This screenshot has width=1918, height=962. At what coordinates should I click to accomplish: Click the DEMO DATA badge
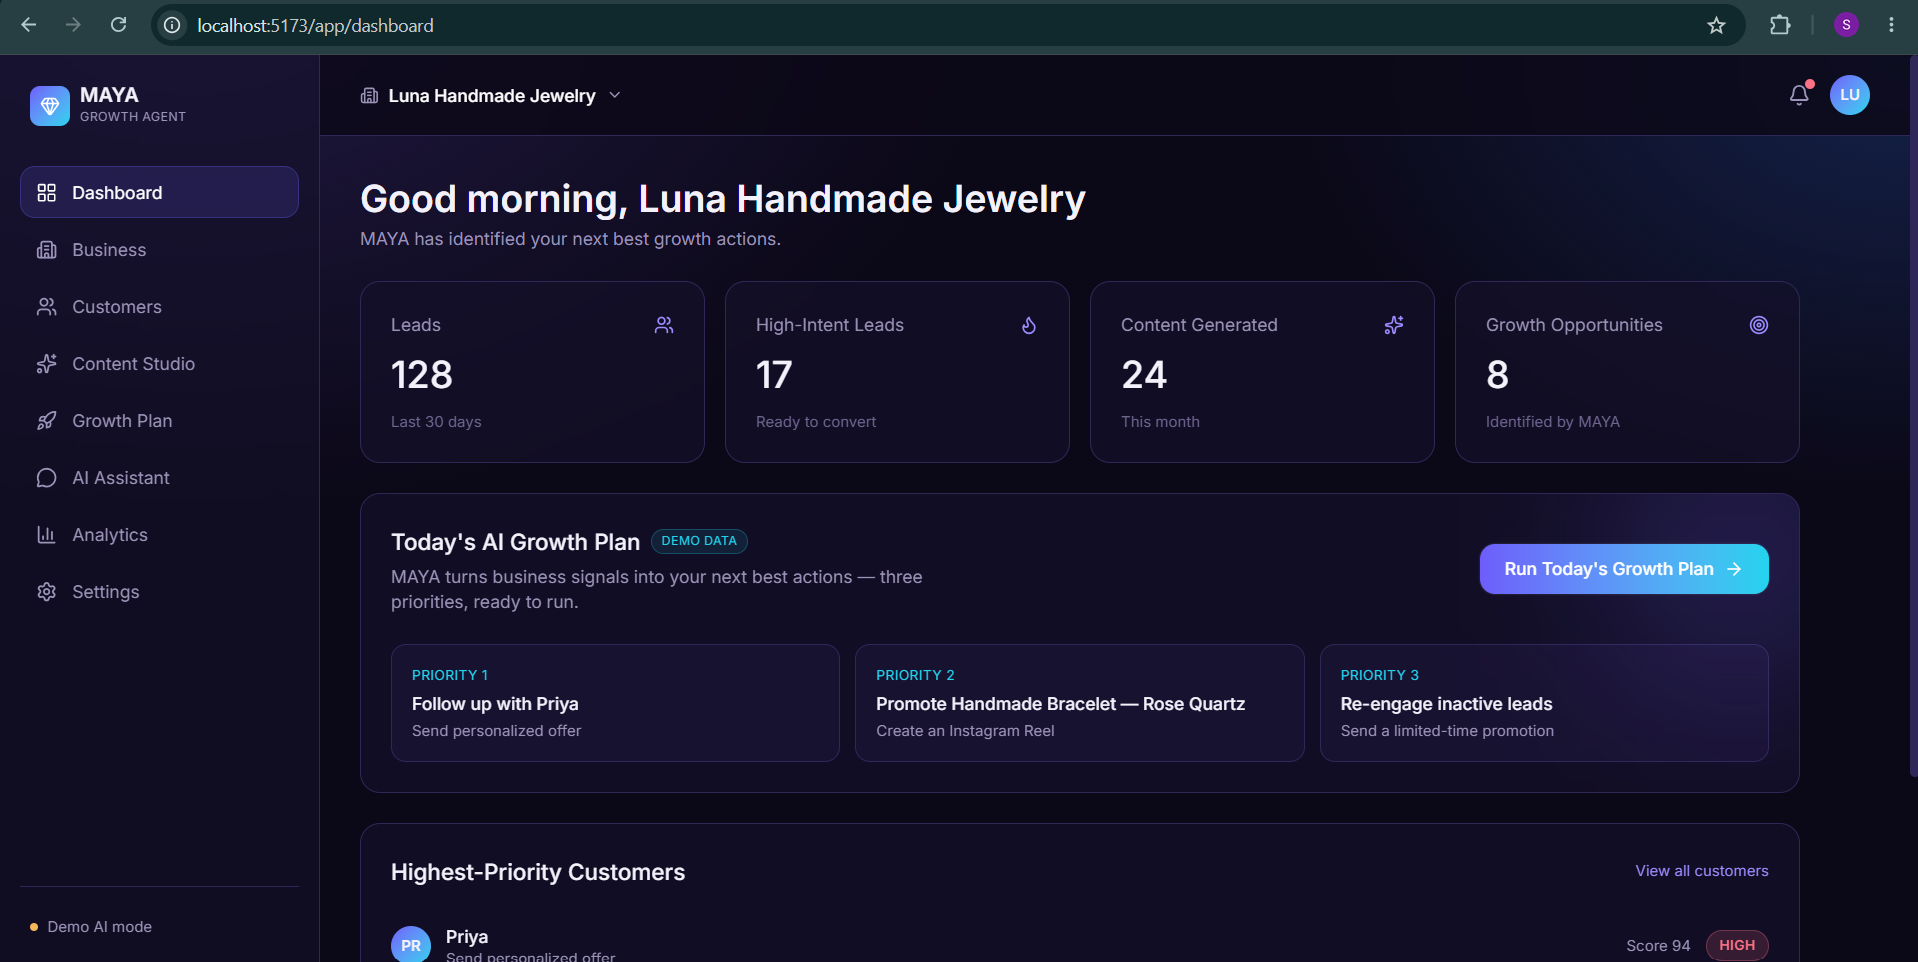[699, 541]
